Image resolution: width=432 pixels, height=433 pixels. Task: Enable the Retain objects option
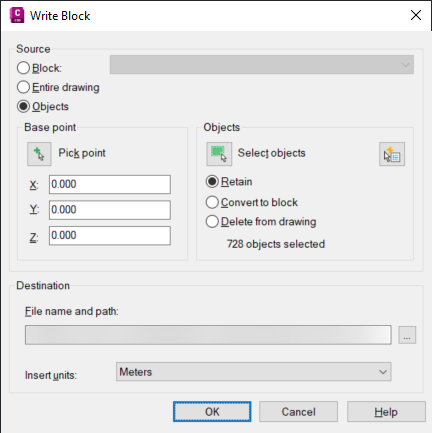pos(212,182)
